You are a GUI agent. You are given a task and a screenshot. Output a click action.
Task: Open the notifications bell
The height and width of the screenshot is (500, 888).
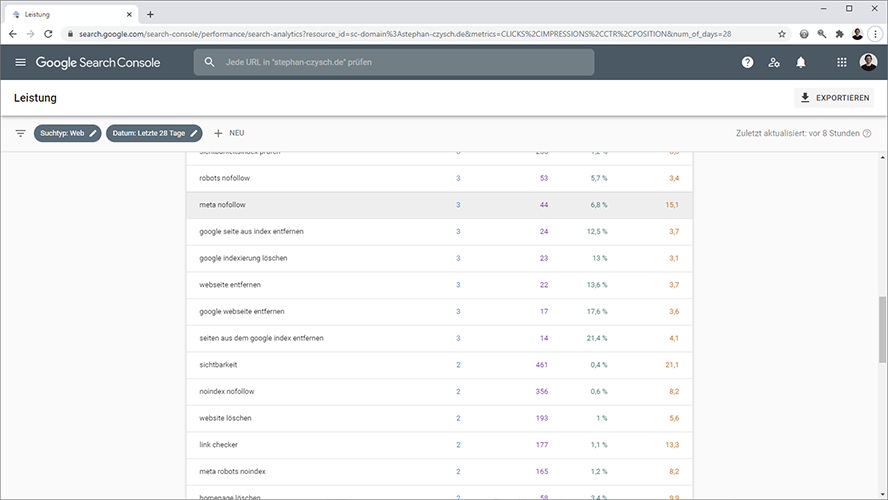click(x=801, y=62)
